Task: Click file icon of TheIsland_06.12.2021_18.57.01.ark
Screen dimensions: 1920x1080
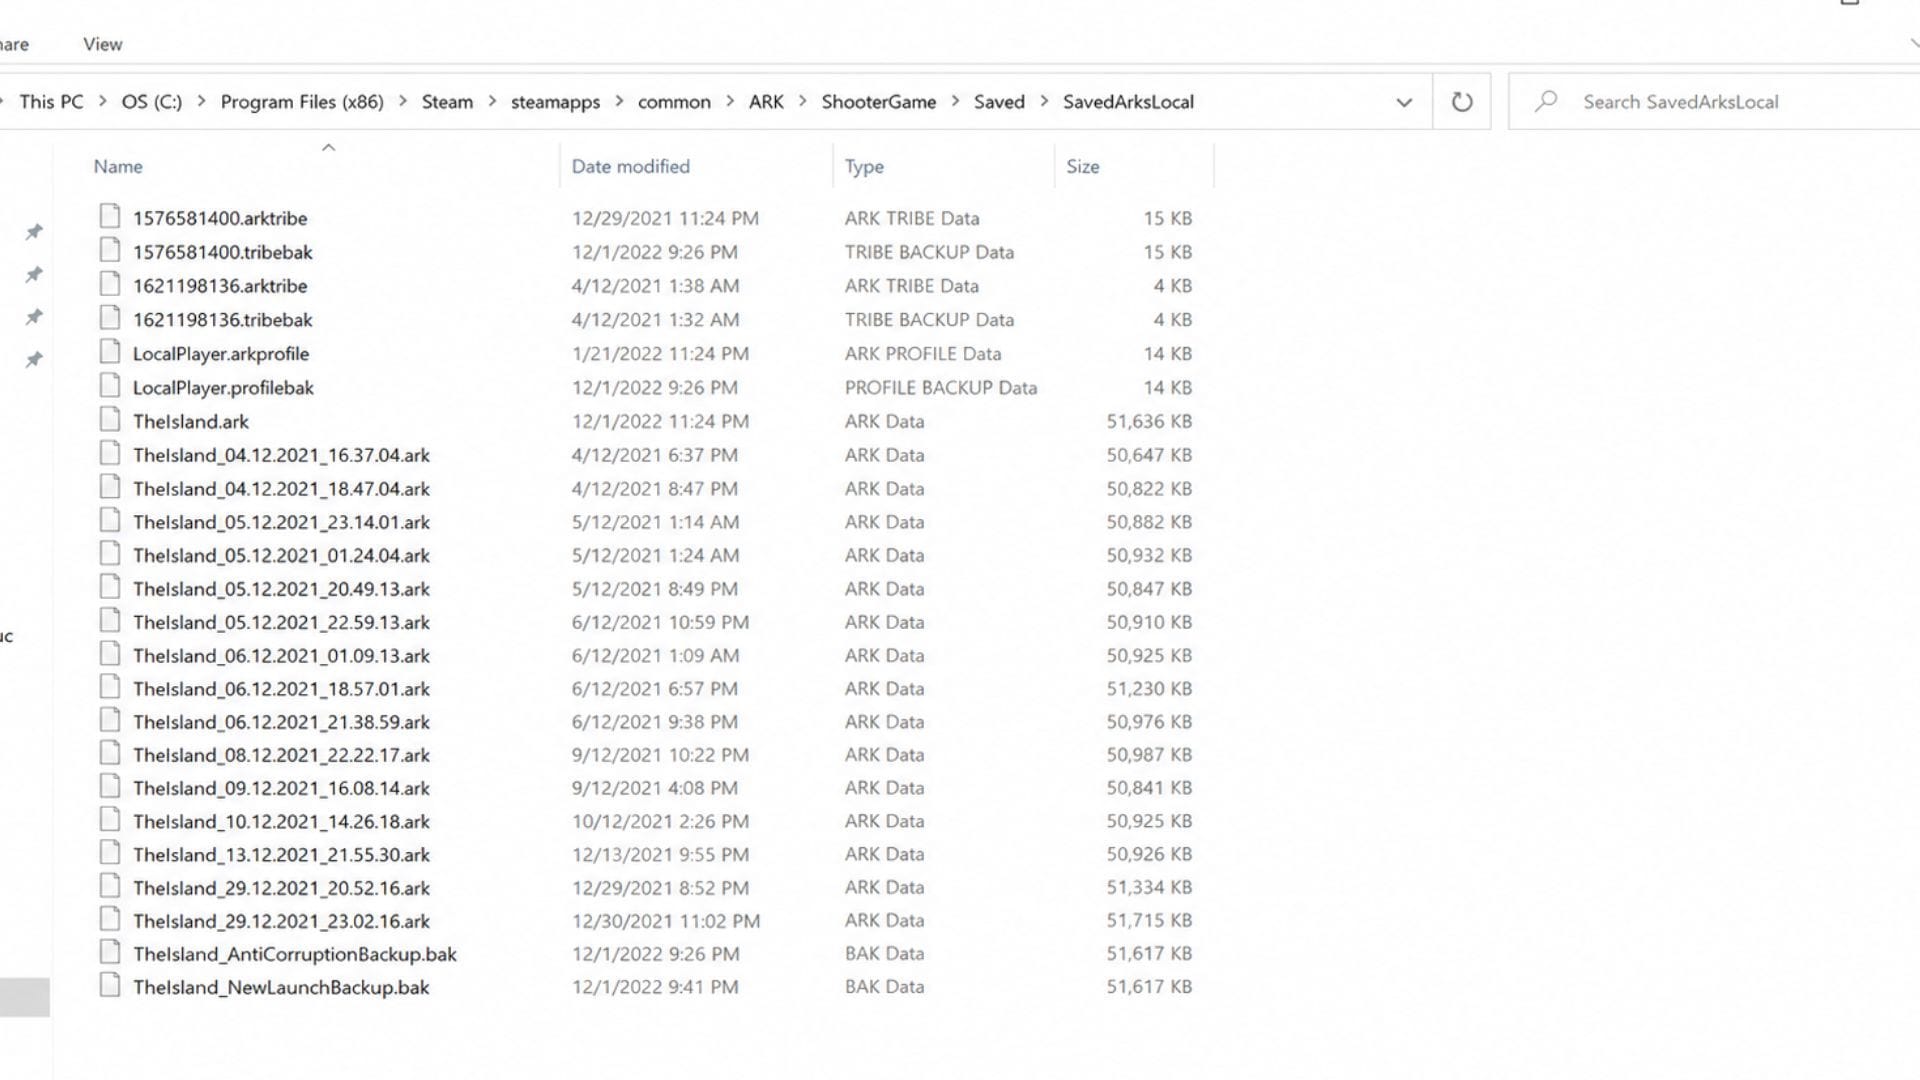Action: tap(110, 687)
